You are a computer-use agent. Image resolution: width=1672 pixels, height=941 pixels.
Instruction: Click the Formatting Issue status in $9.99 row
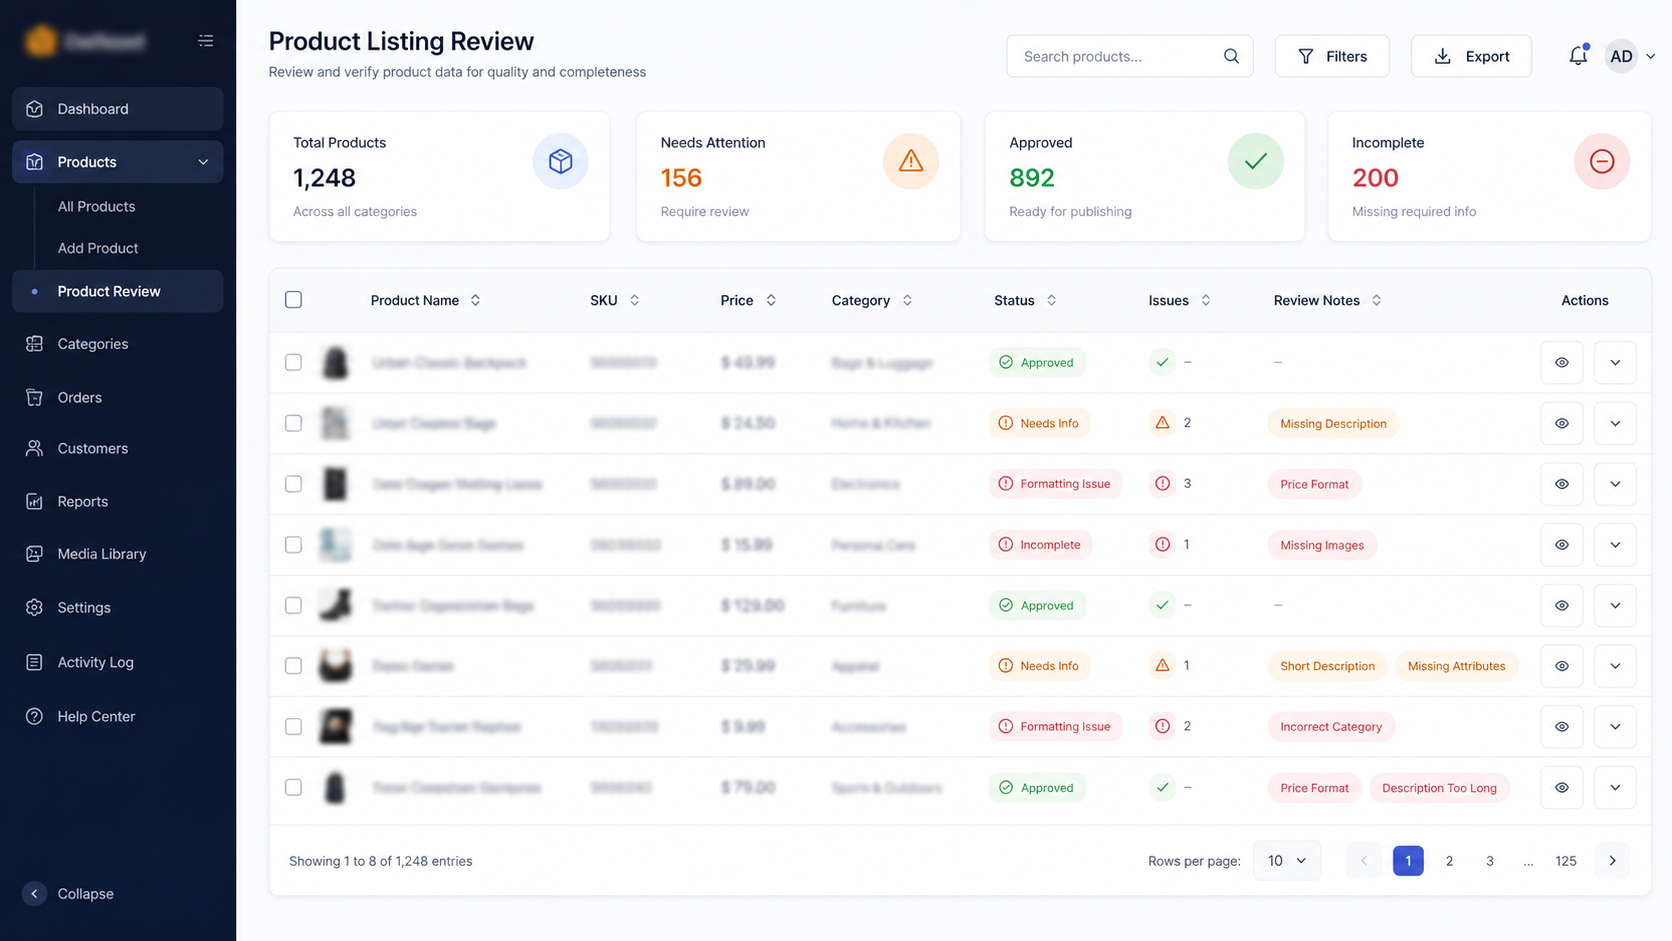pos(1055,727)
